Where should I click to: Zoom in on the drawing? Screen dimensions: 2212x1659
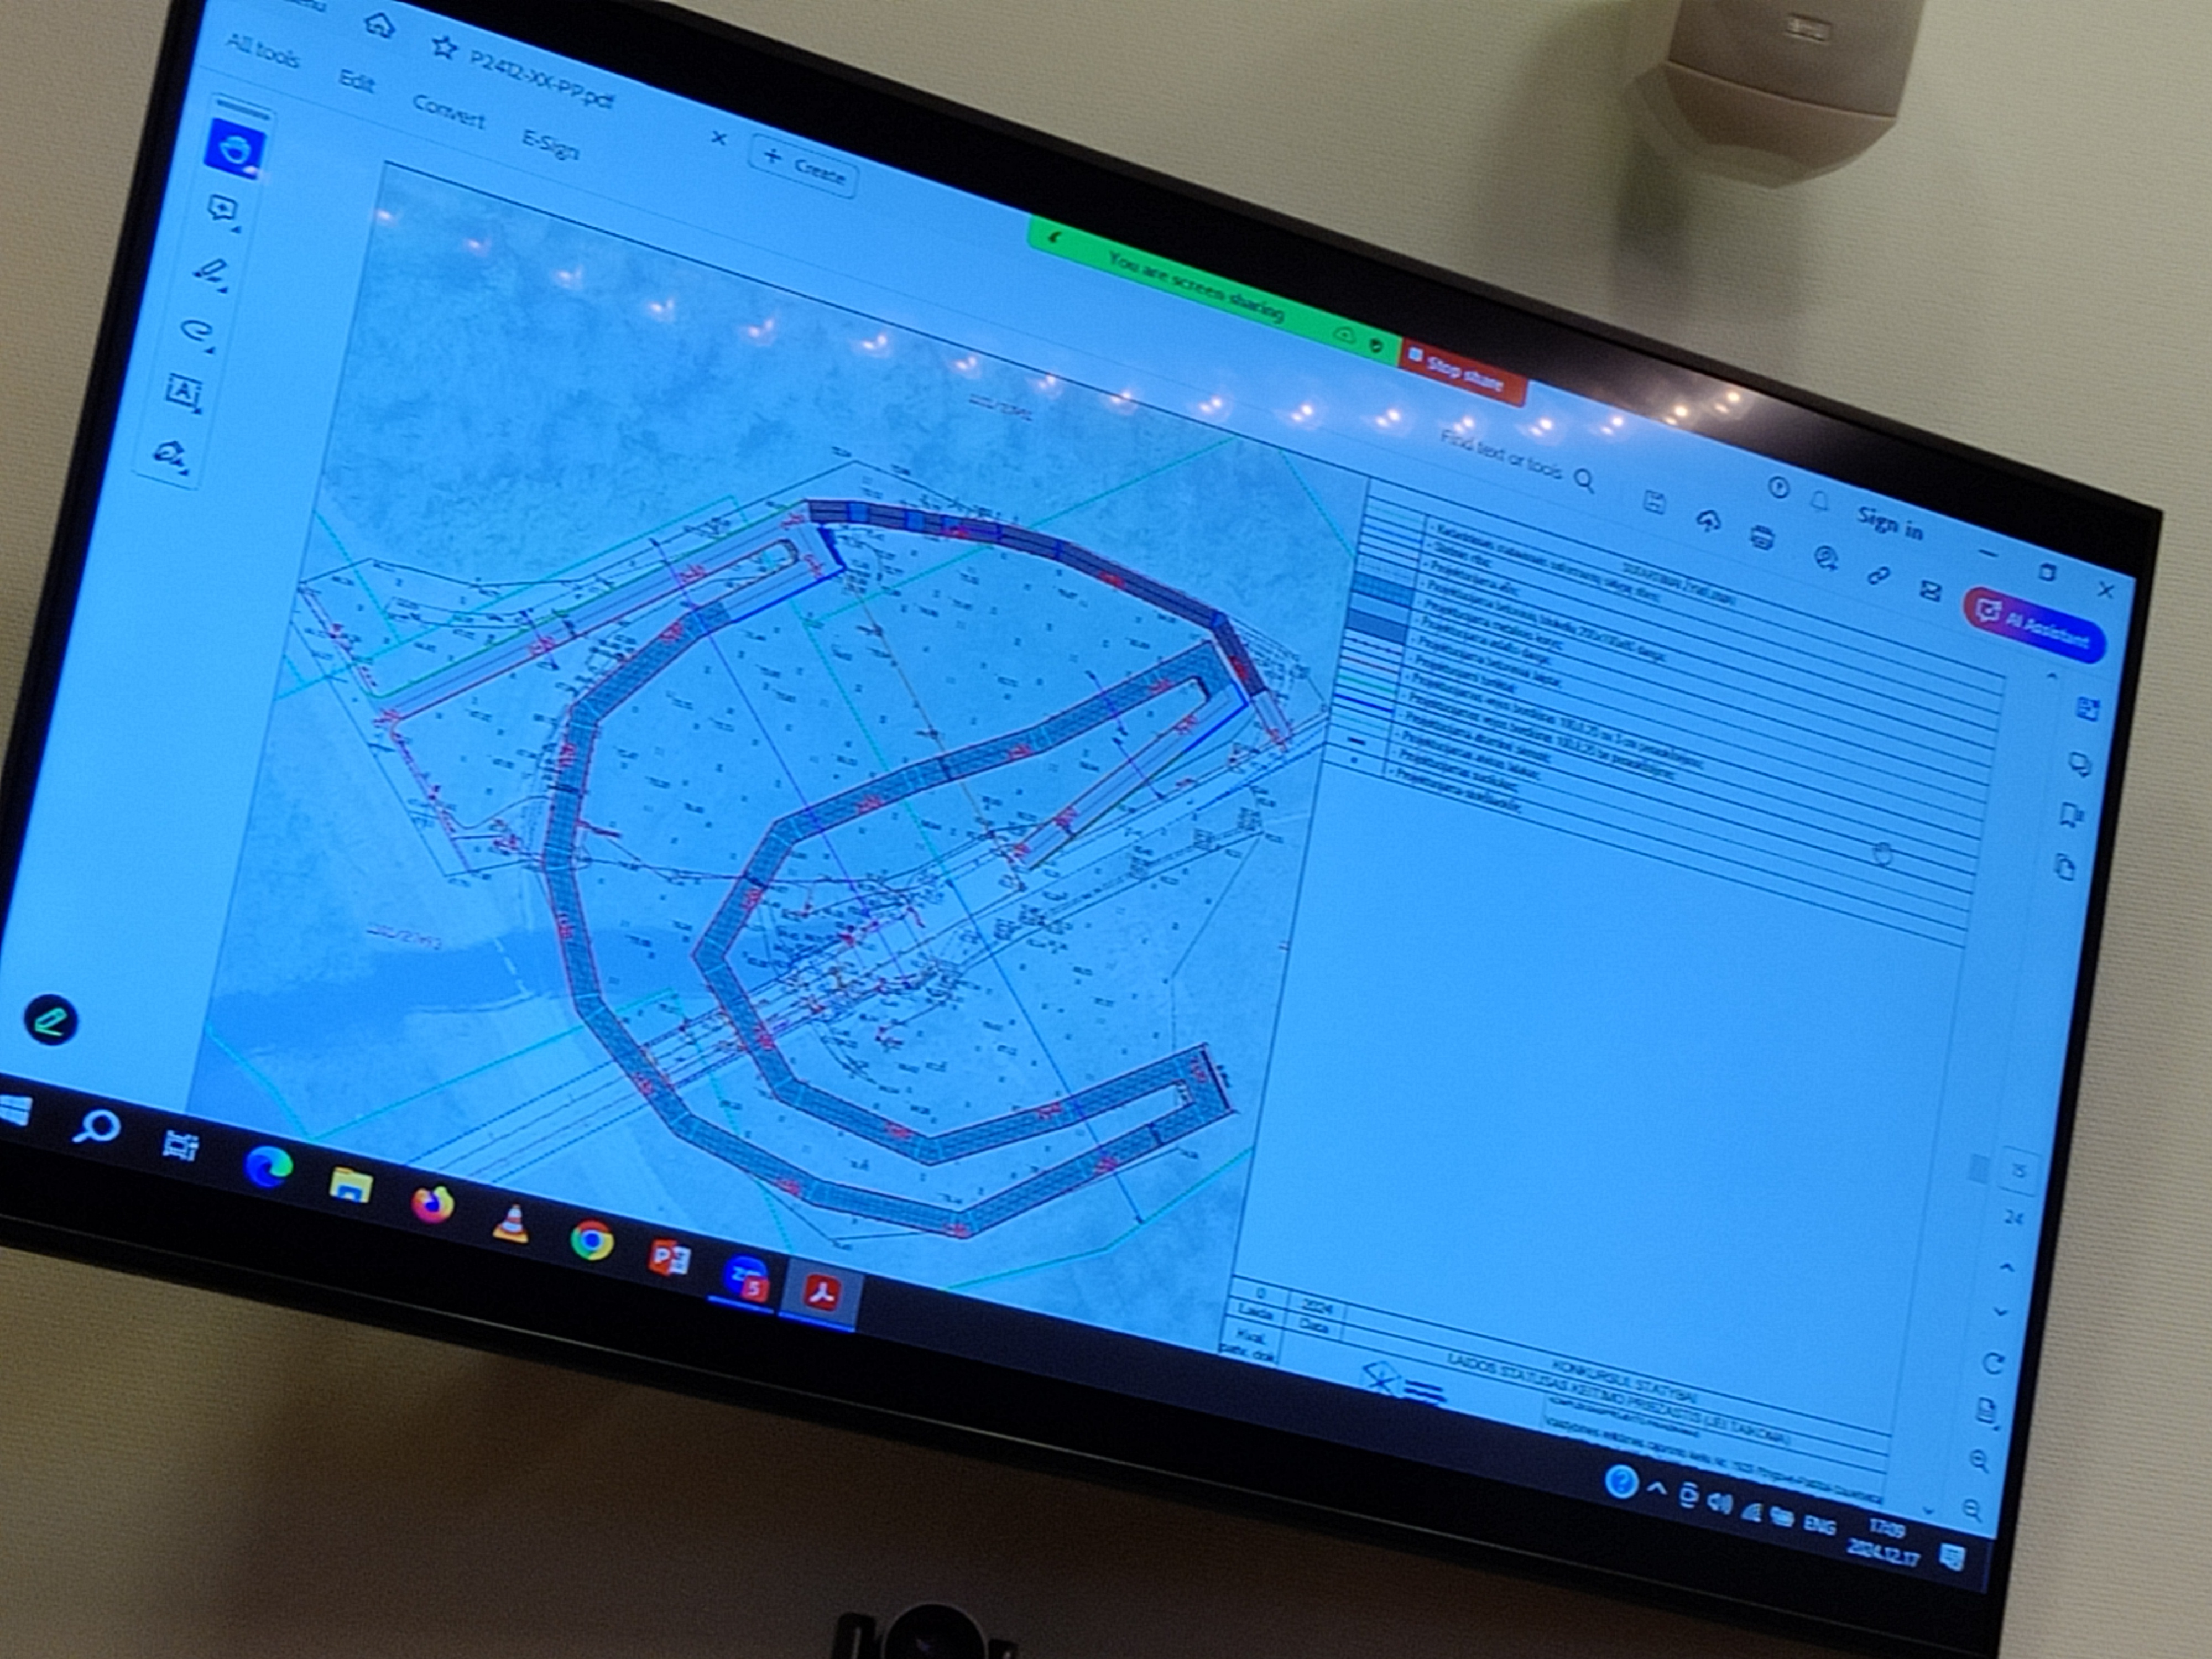pos(1979,1461)
